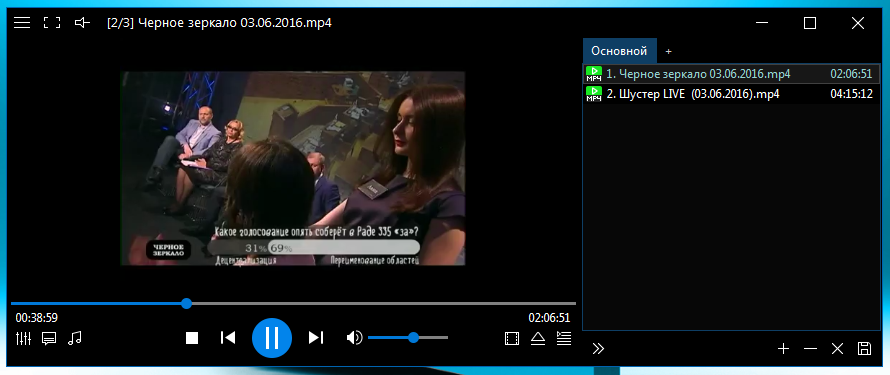
Task: Open the video frame/aspect icon
Action: coord(511,339)
